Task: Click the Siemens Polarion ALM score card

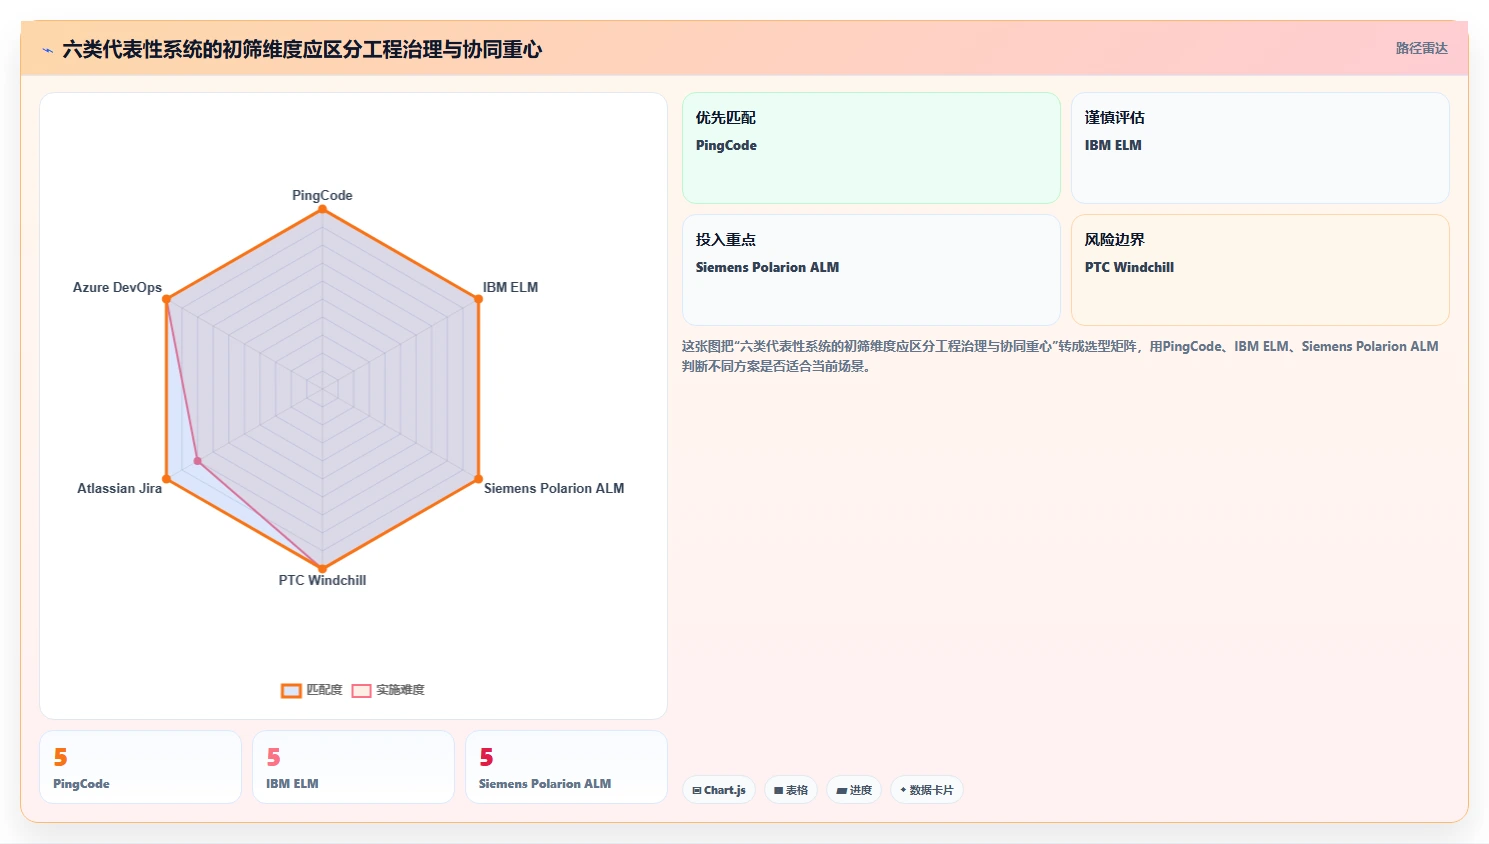Action: point(566,767)
